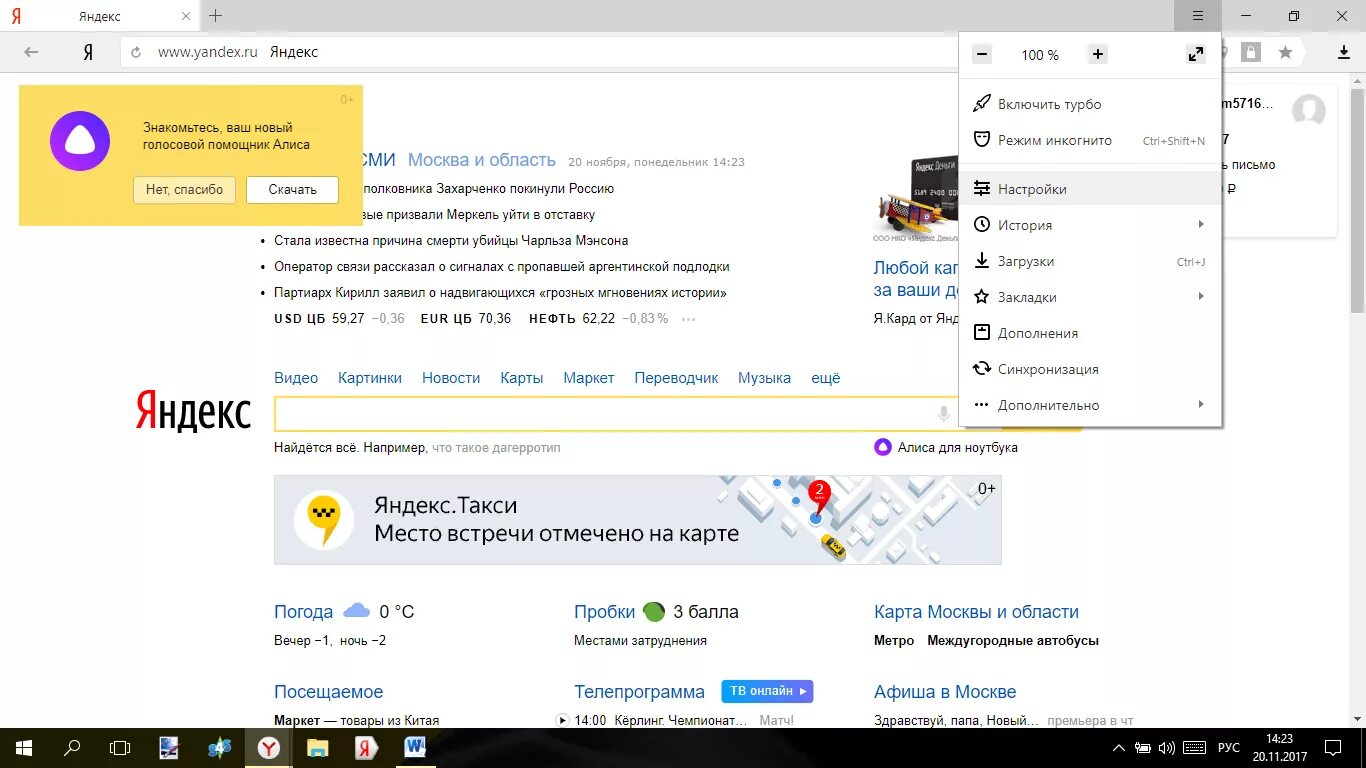
Task: Click the taskbar search magnifier icon
Action: coord(72,747)
